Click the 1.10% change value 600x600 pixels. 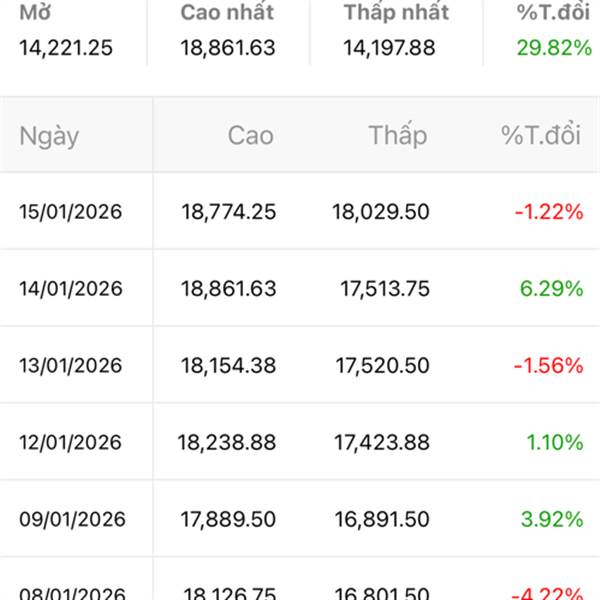[x=555, y=442]
